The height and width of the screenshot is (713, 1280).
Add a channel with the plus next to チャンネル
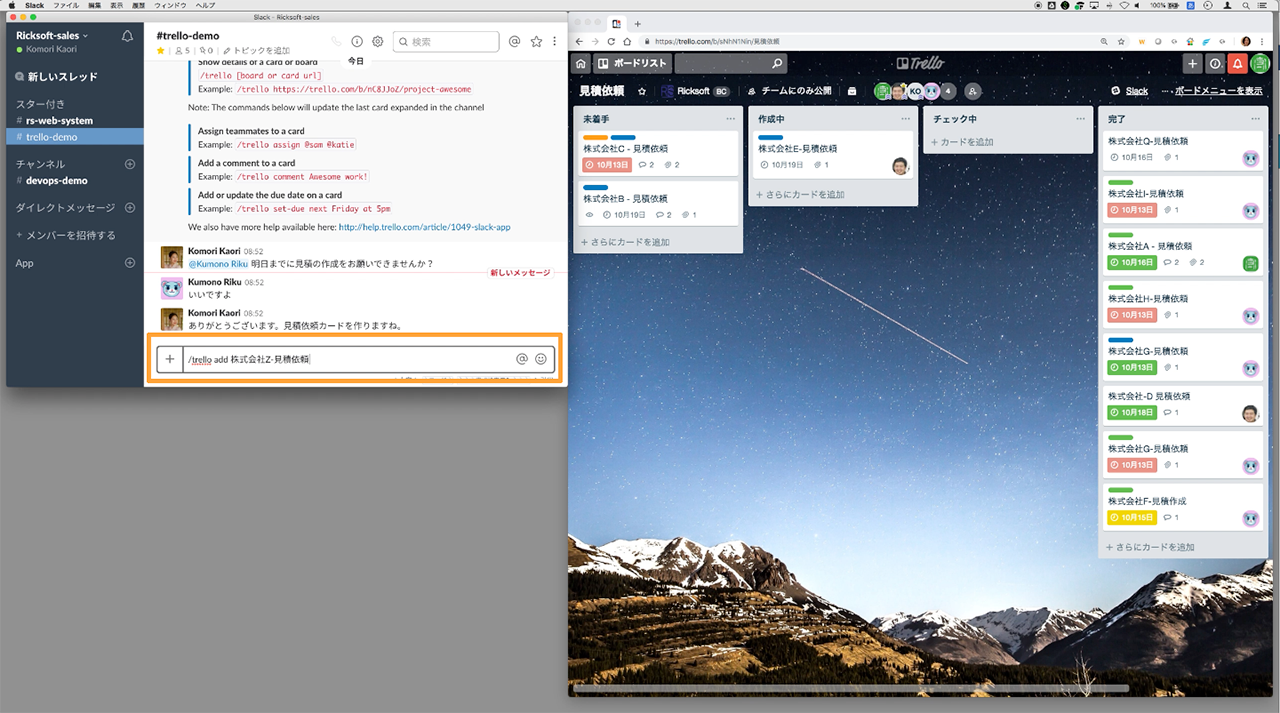tap(129, 164)
